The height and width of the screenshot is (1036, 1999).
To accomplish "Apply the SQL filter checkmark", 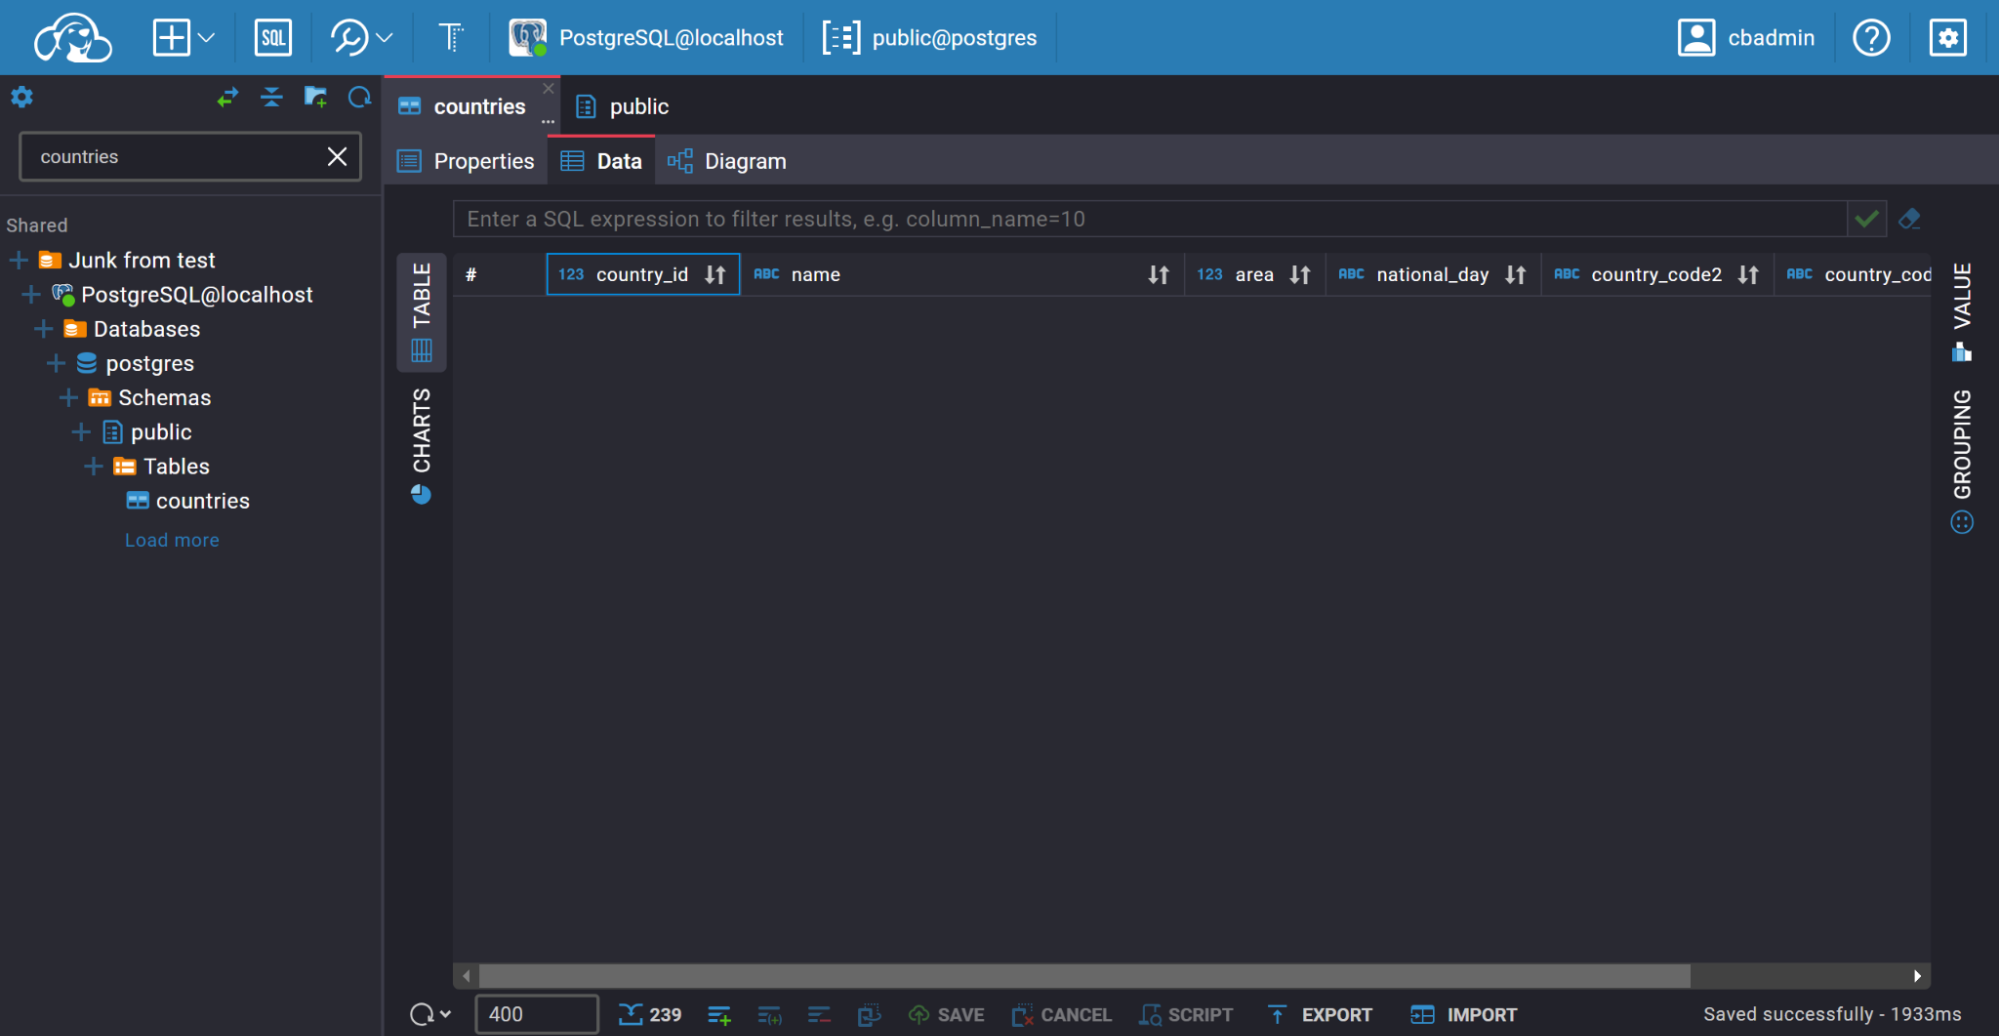I will tap(1866, 218).
